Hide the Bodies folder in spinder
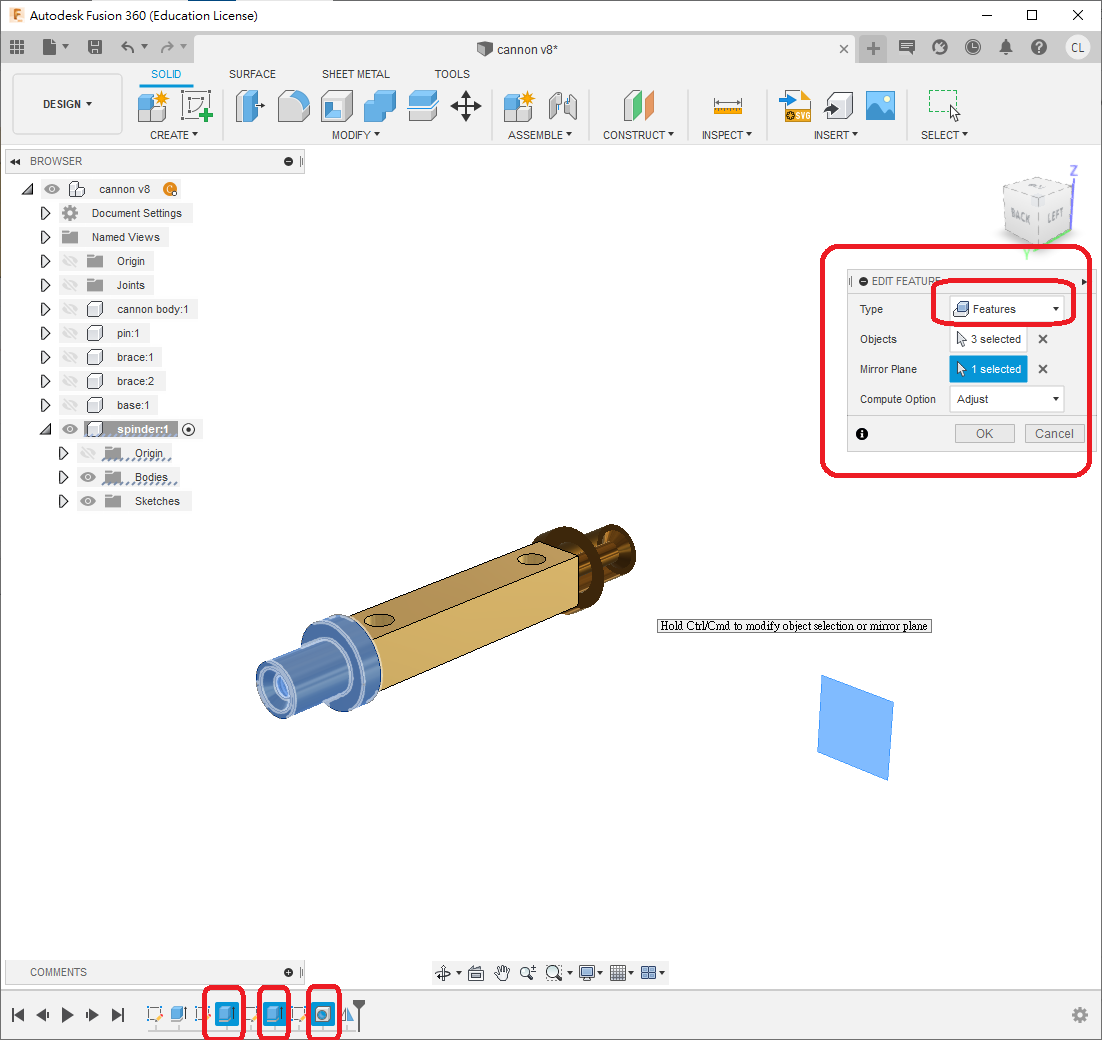1102x1040 pixels. (x=88, y=477)
